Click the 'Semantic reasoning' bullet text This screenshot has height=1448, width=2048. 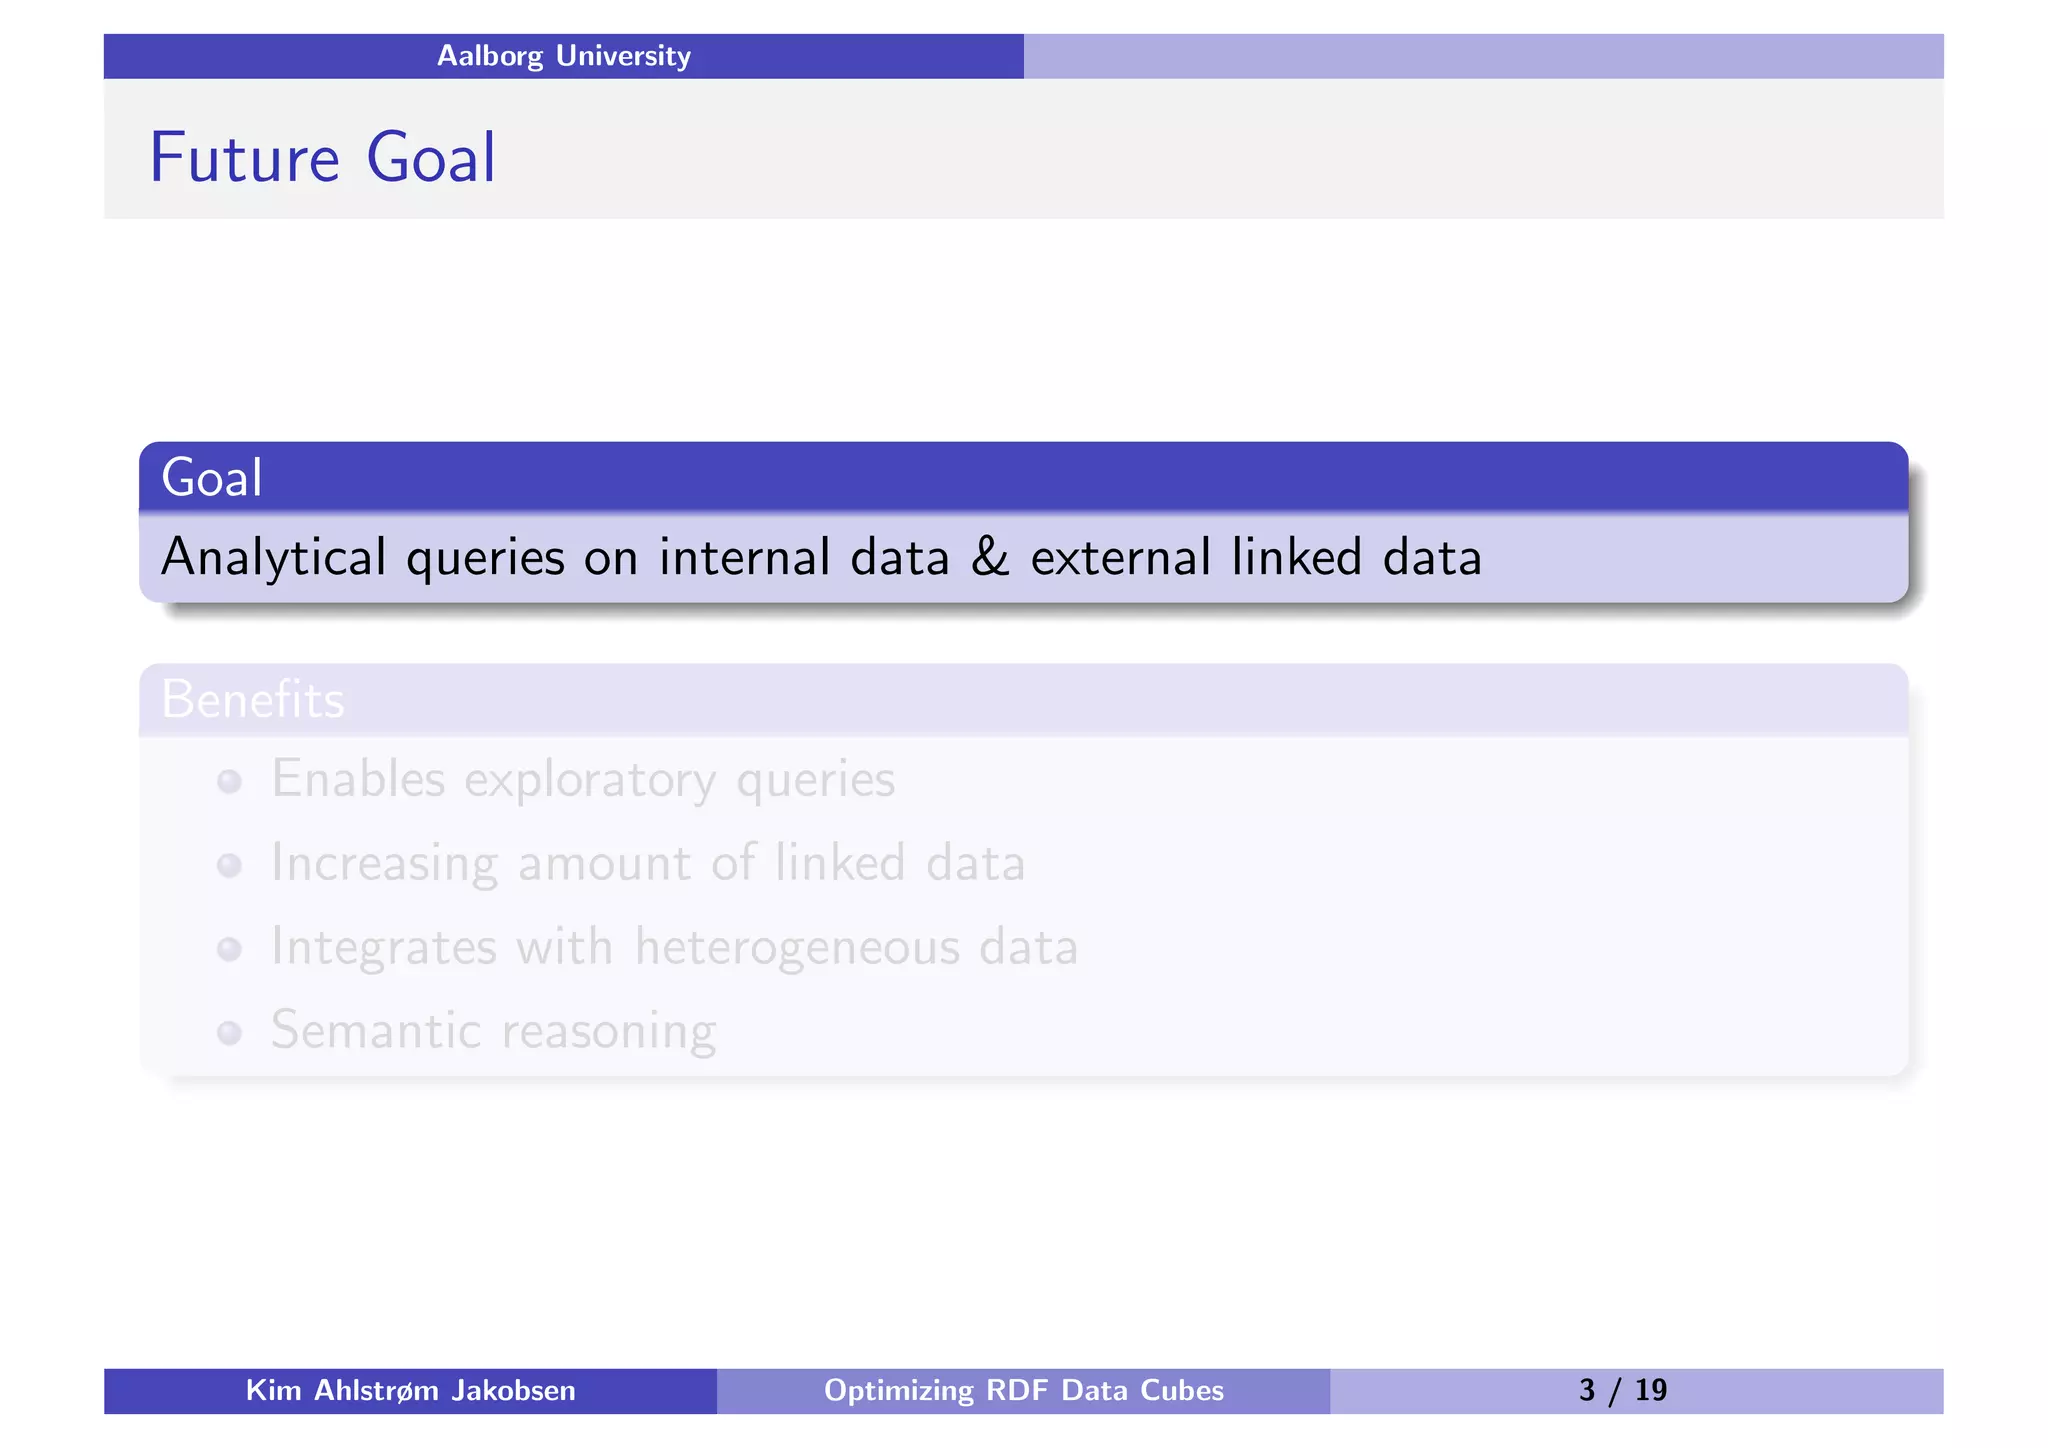click(x=494, y=1031)
